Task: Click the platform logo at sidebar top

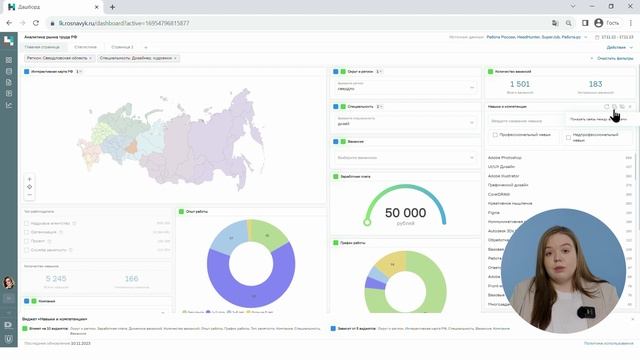Action: [9, 40]
